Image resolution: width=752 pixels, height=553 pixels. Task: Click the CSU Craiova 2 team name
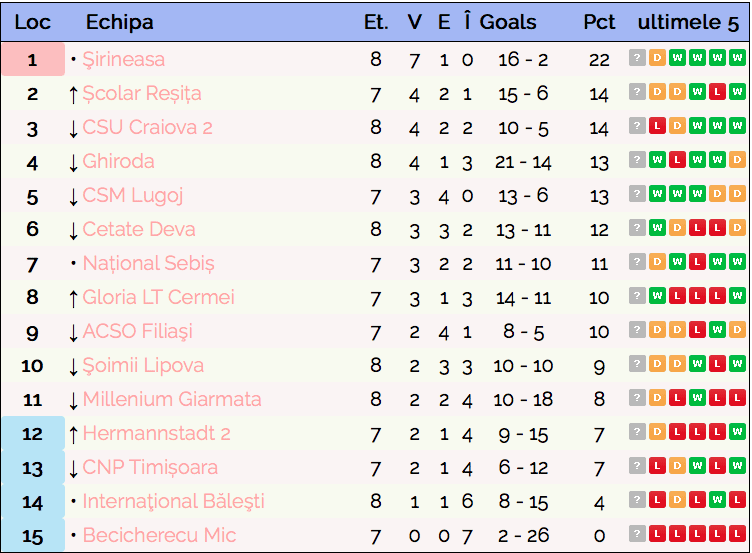click(147, 128)
